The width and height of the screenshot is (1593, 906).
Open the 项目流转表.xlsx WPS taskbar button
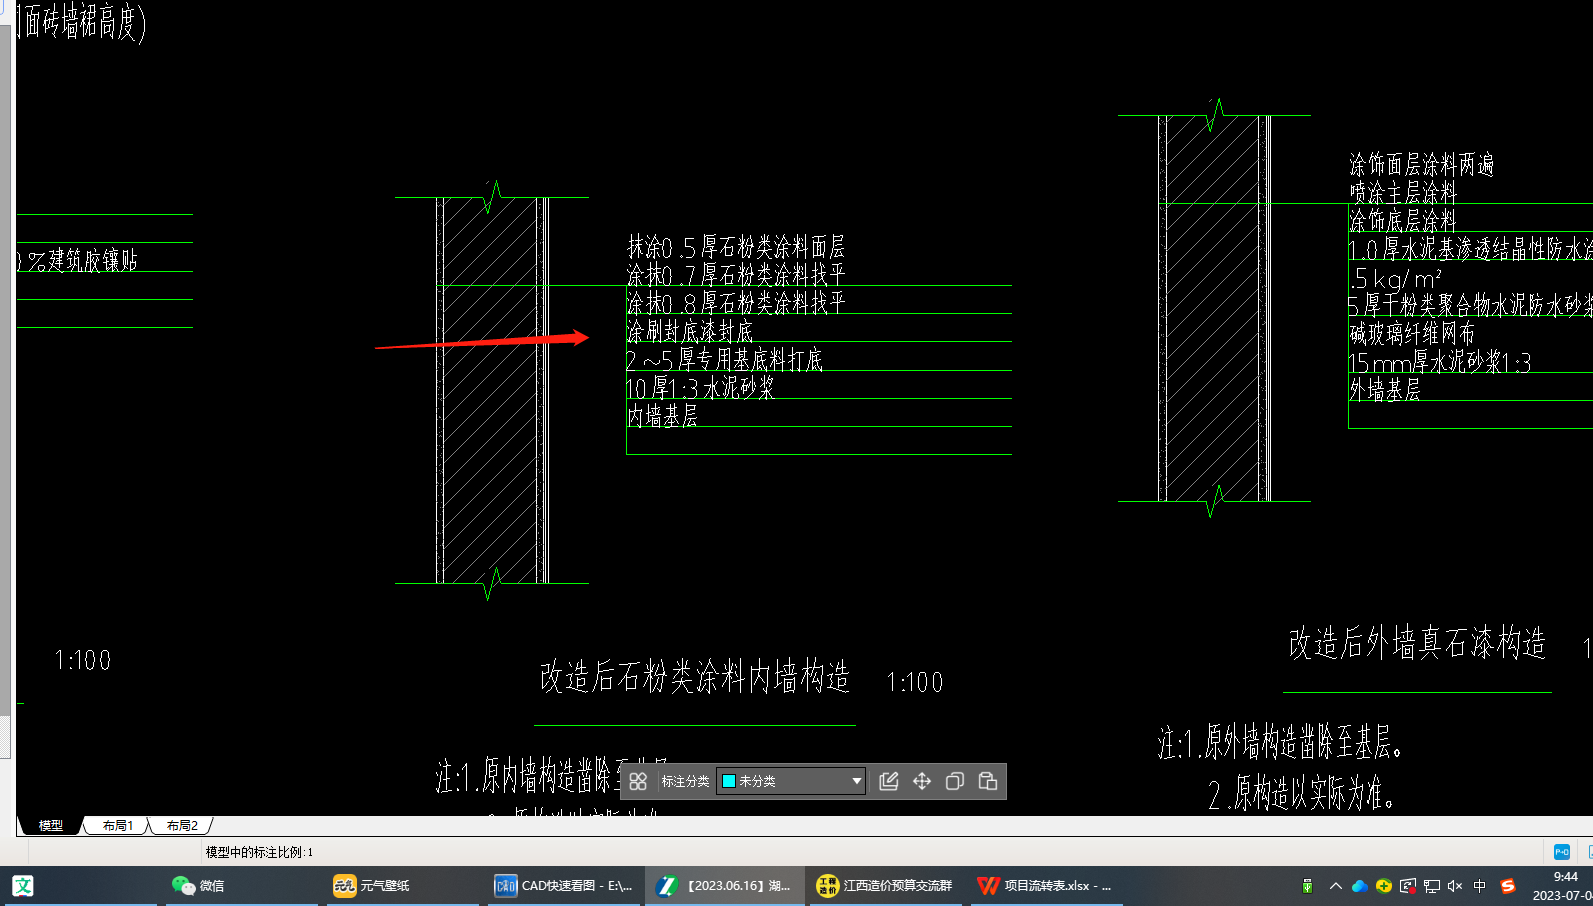[1045, 886]
